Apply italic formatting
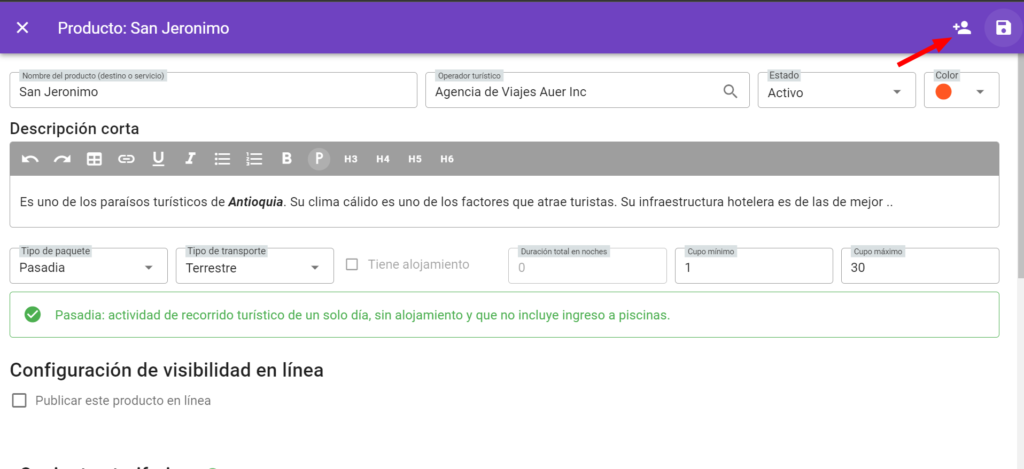 [x=190, y=159]
